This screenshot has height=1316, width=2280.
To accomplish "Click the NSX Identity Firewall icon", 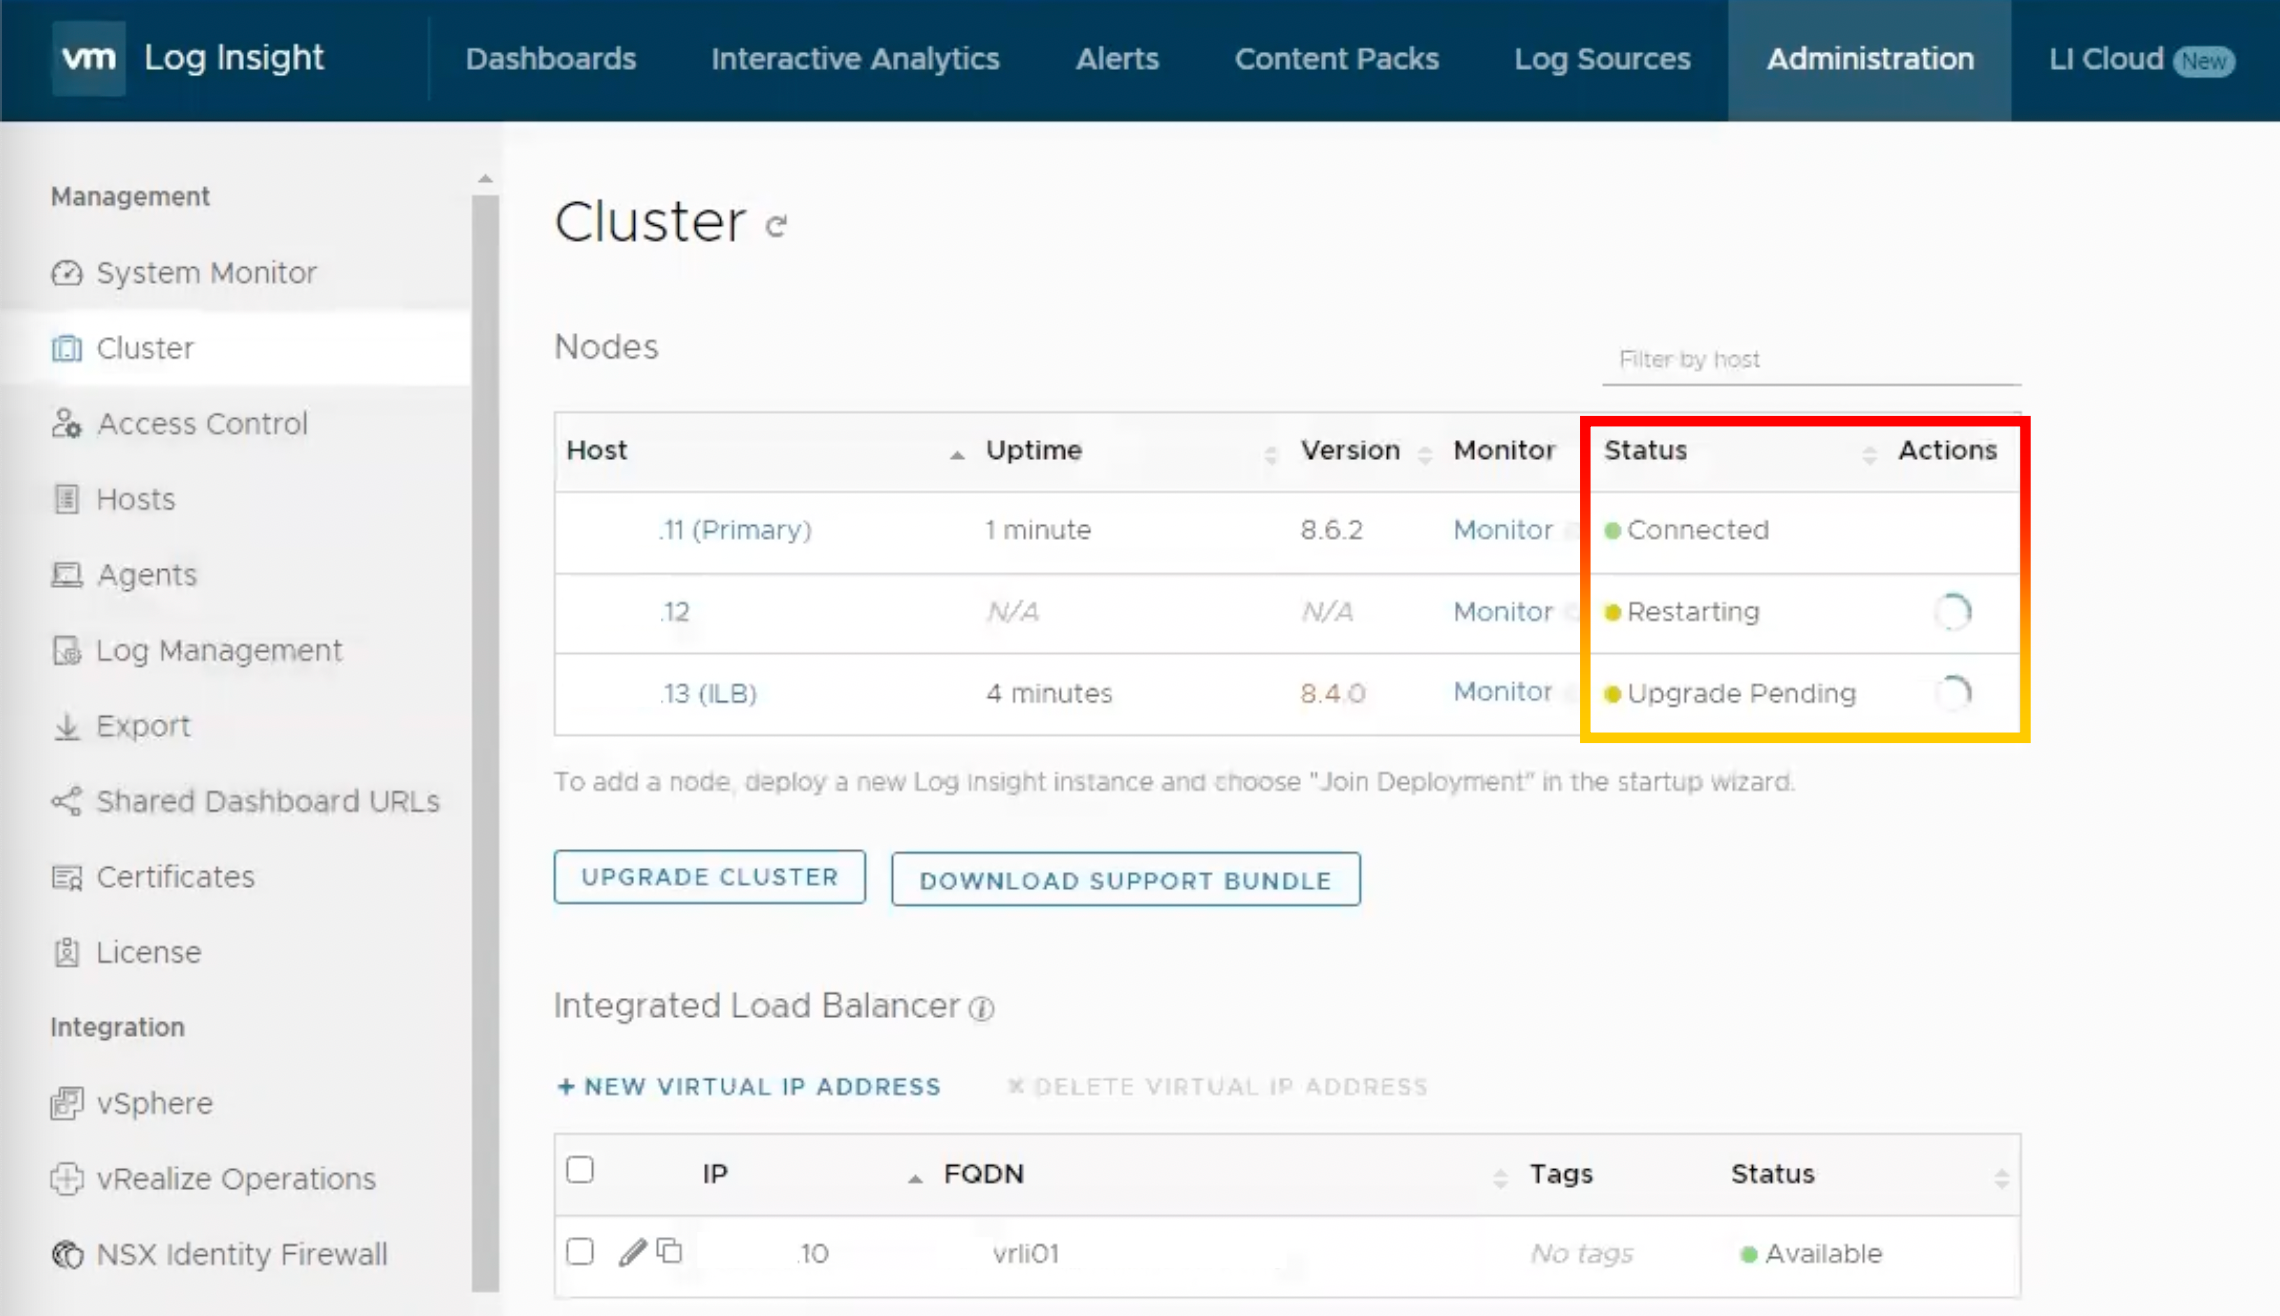I will click(x=67, y=1255).
